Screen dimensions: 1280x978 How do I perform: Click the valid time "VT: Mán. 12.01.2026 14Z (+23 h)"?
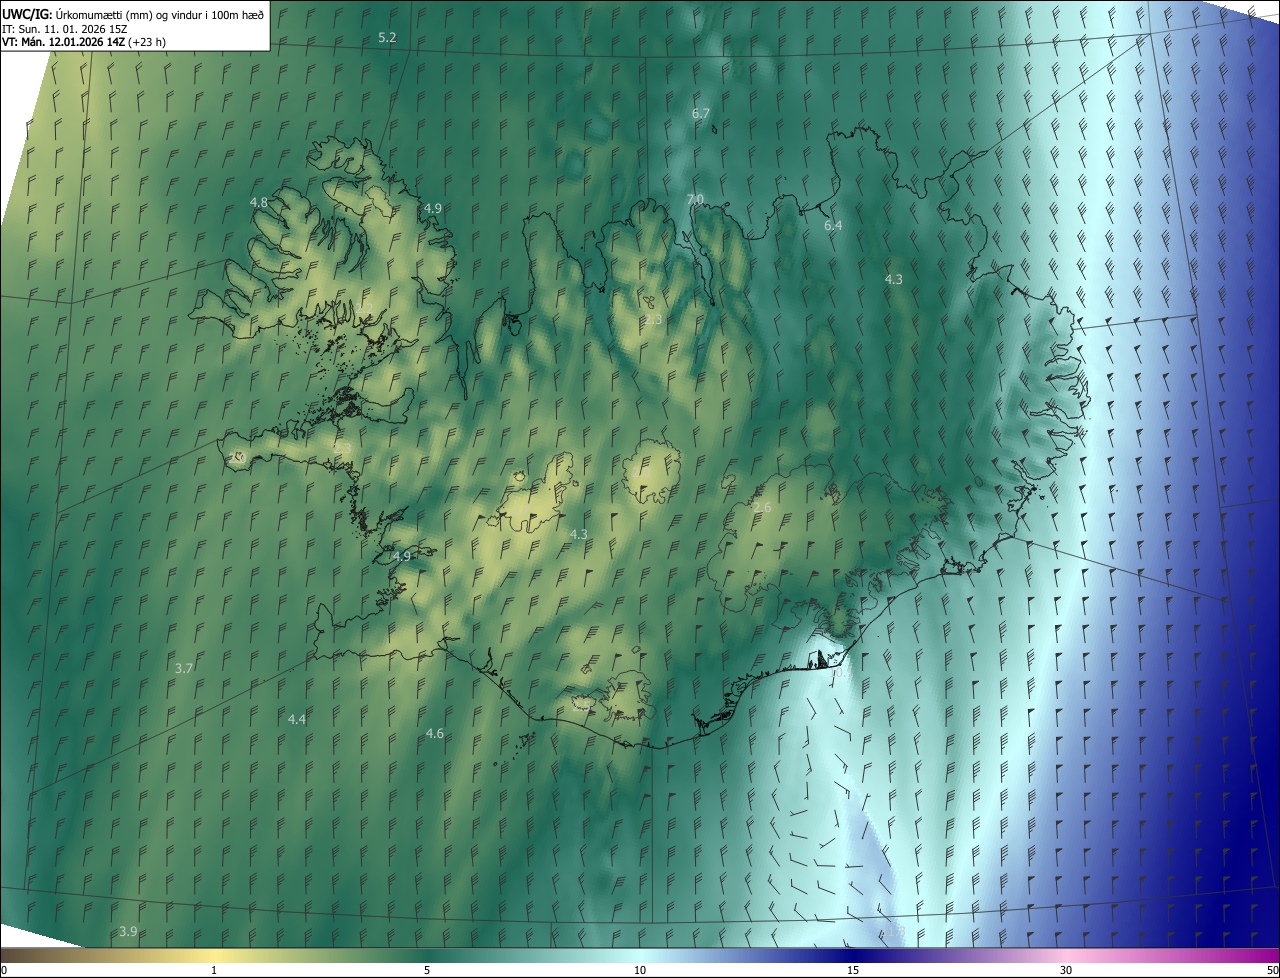84,42
